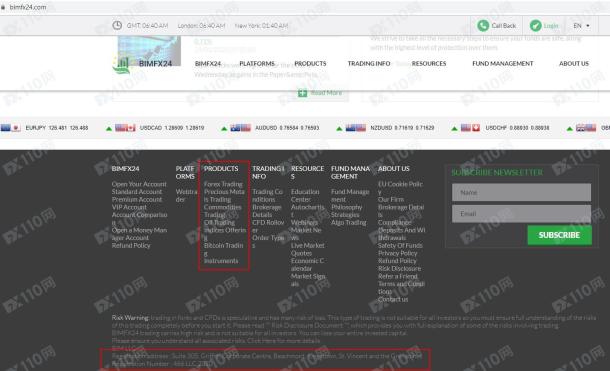Open the TRADING INFO top navigation menu
Image resolution: width=610 pixels, height=371 pixels.
pyautogui.click(x=369, y=63)
